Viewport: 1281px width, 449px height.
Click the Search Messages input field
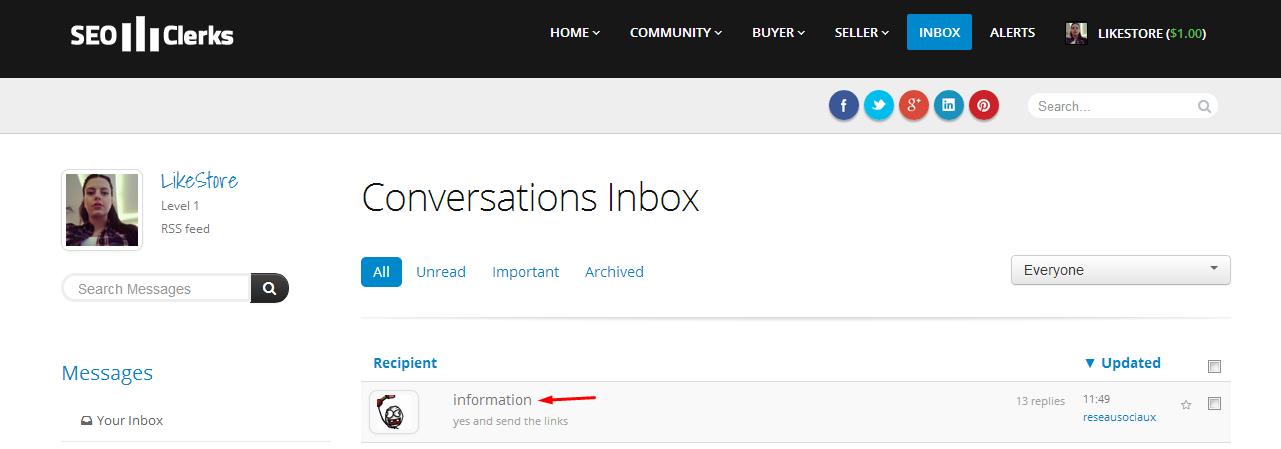[156, 288]
